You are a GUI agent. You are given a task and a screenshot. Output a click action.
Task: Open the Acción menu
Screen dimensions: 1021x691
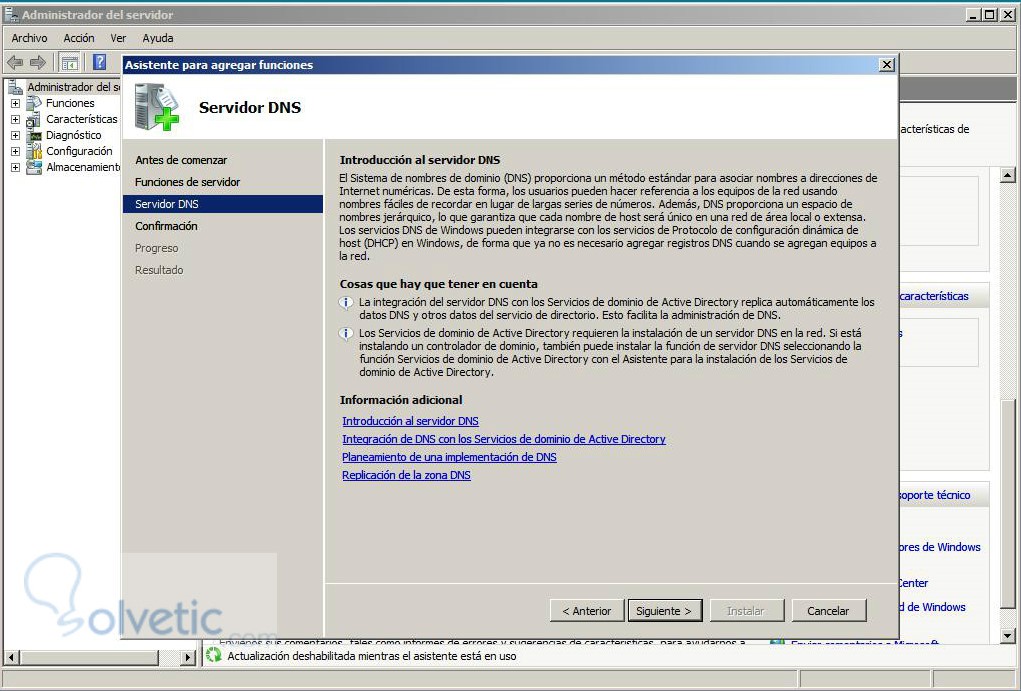[79, 38]
